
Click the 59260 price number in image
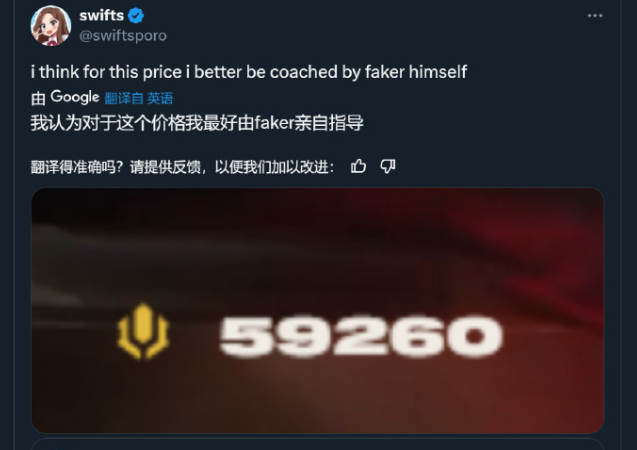tap(361, 336)
